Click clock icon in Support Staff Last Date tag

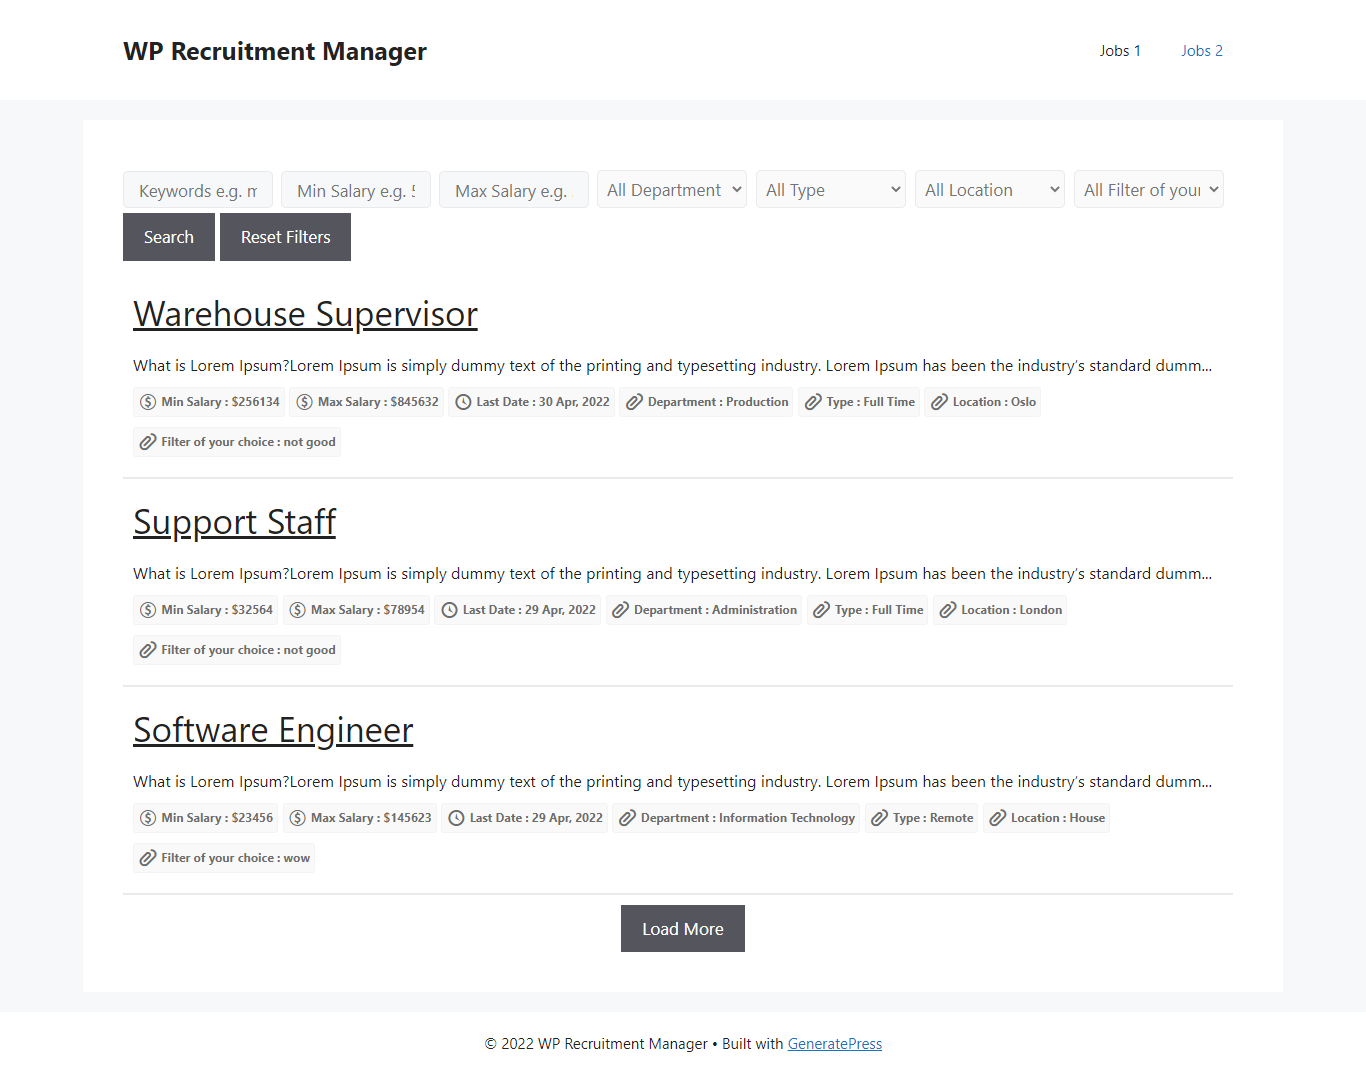[x=449, y=610]
